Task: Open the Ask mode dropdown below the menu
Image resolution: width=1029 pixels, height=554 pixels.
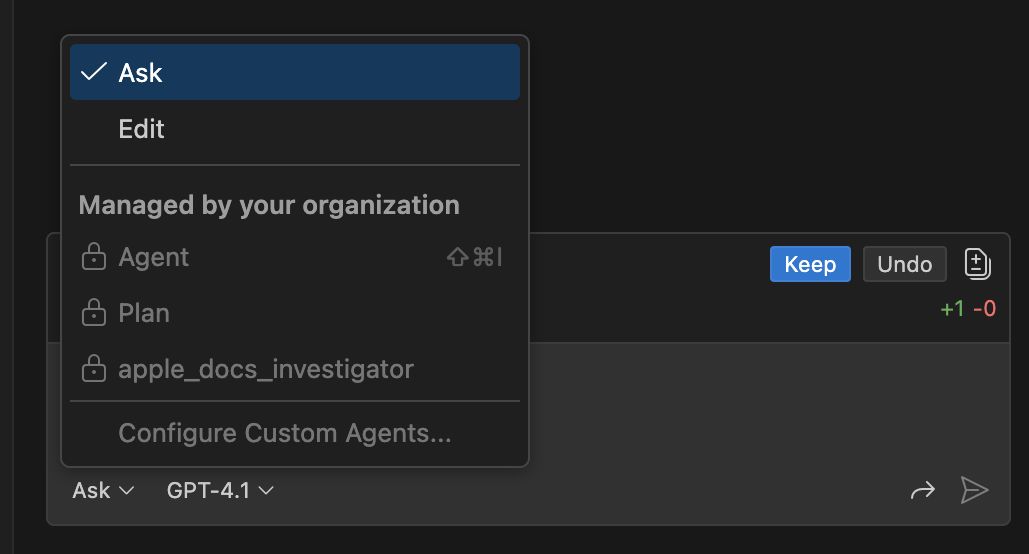Action: coord(103,491)
